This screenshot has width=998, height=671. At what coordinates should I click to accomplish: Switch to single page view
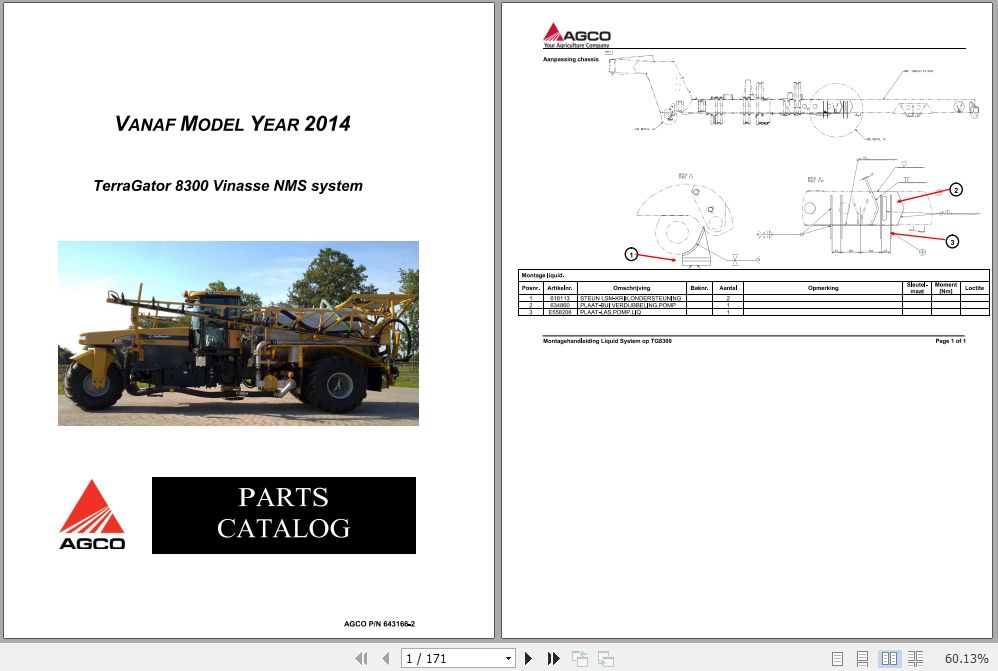point(838,658)
